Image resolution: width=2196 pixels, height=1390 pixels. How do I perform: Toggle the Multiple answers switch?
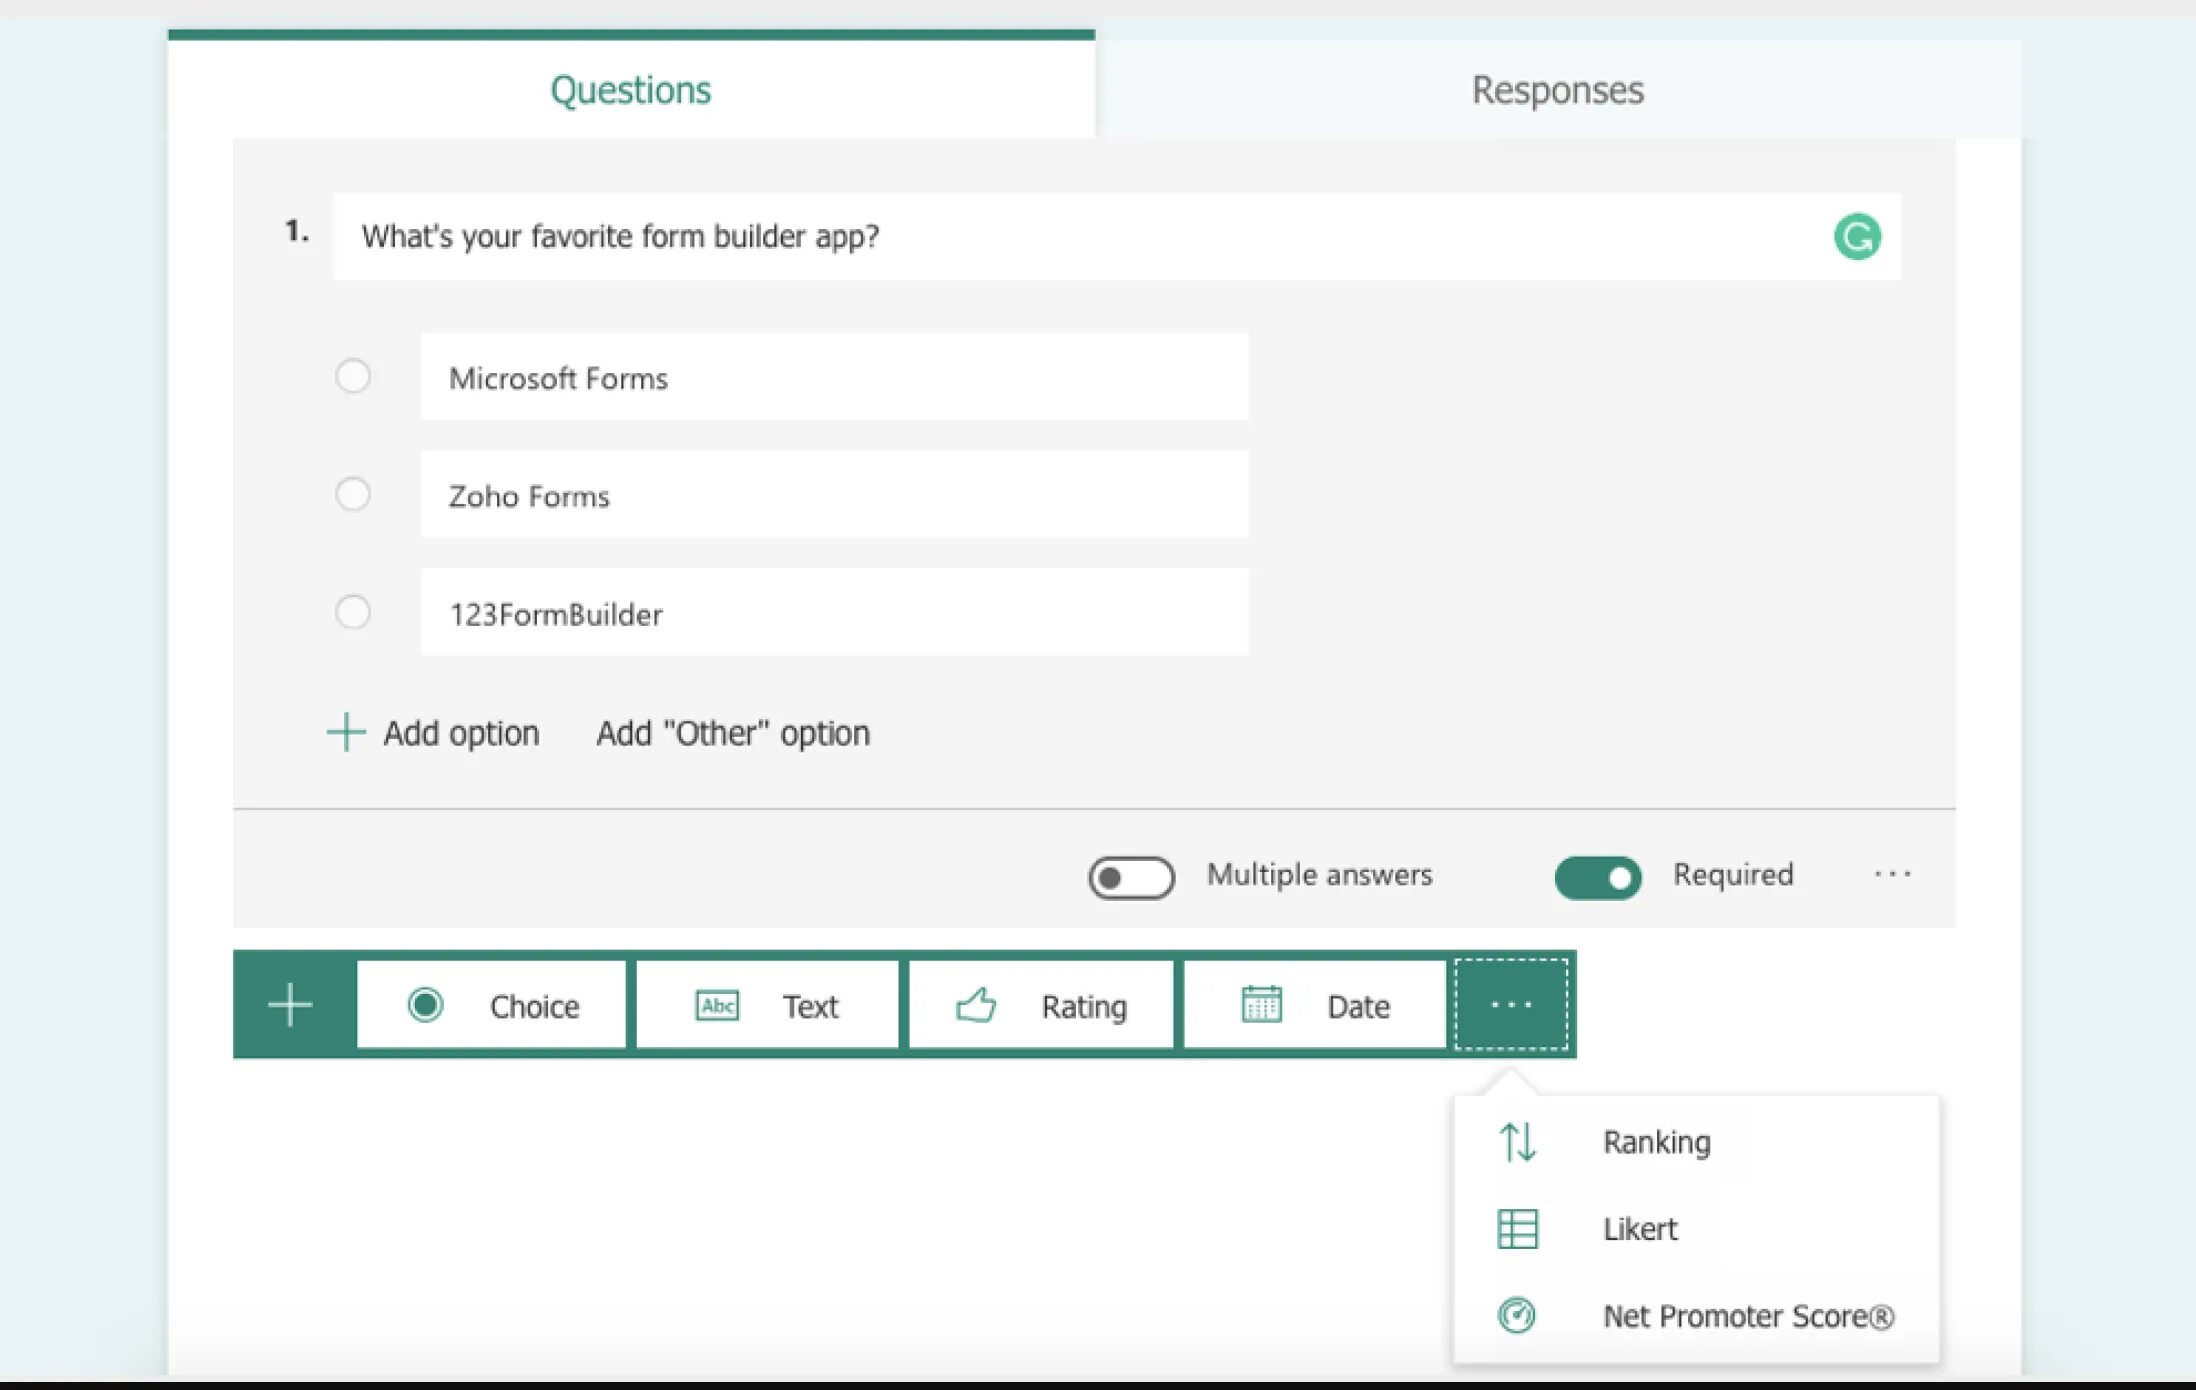coord(1131,877)
